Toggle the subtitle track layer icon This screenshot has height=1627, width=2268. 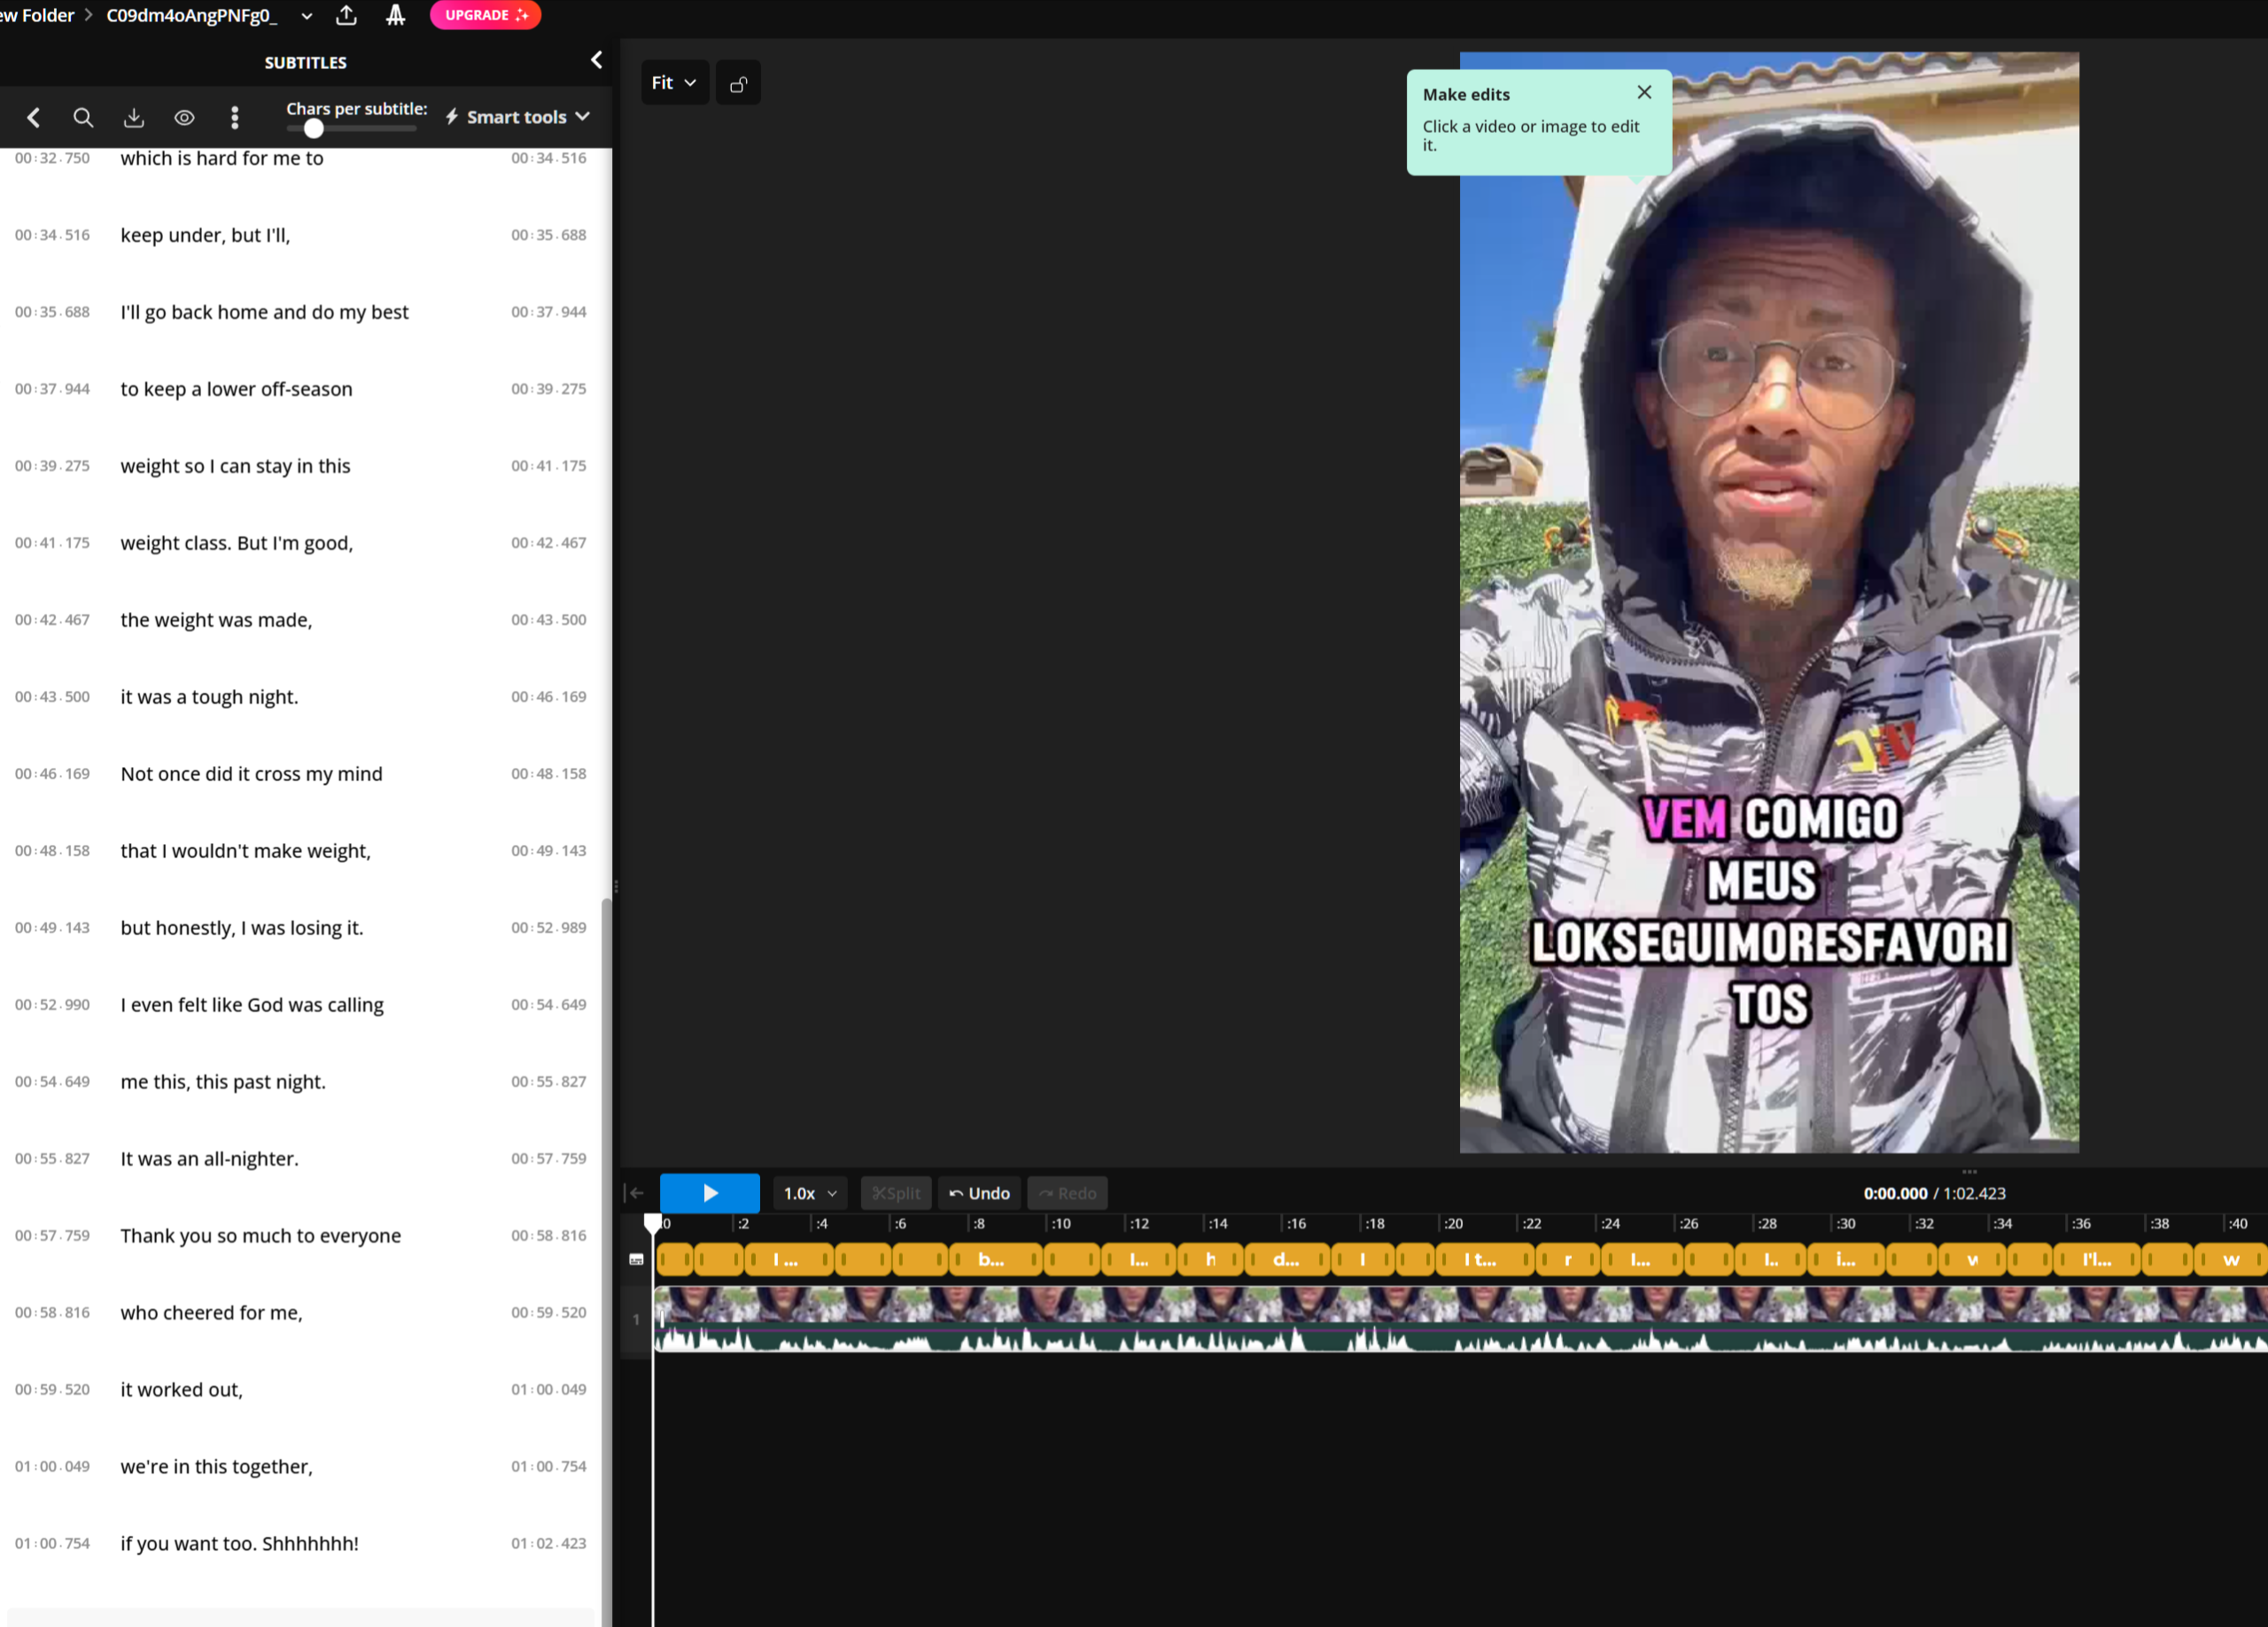click(x=636, y=1260)
